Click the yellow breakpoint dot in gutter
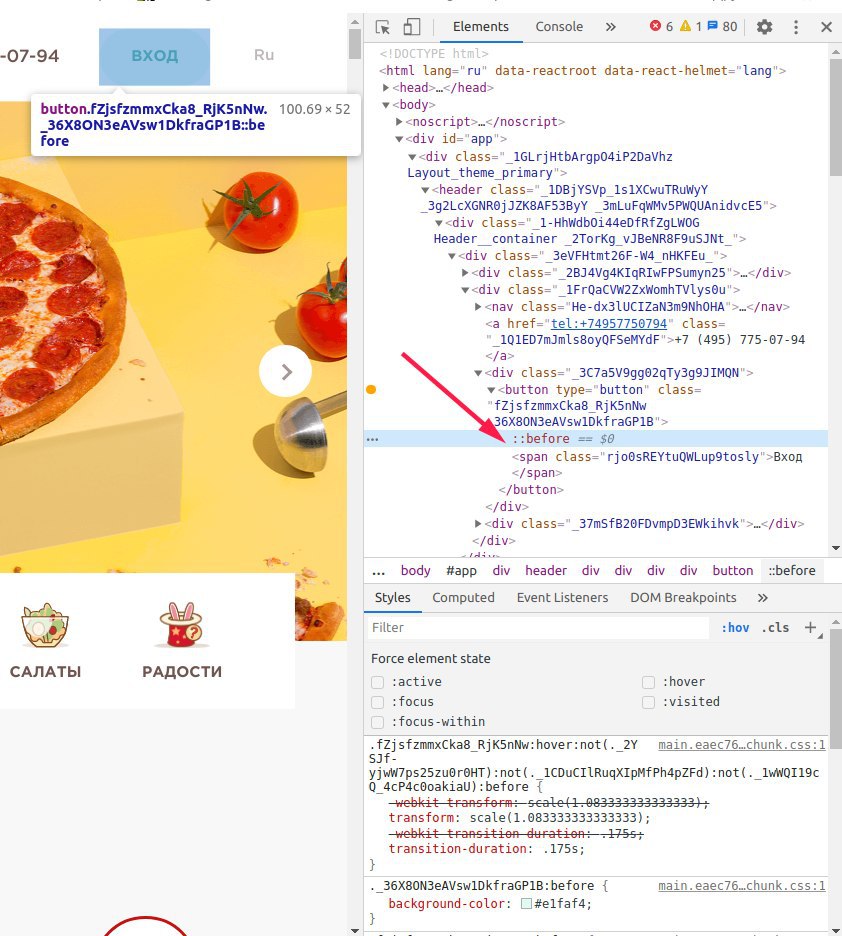Screen dimensions: 842x936 (371, 390)
